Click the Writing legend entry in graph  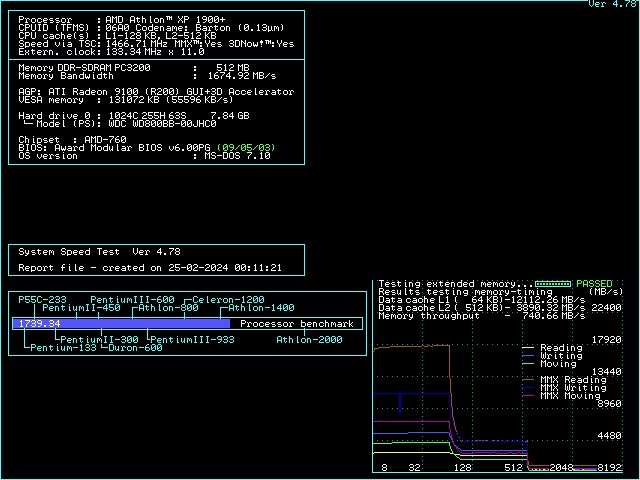(x=560, y=356)
